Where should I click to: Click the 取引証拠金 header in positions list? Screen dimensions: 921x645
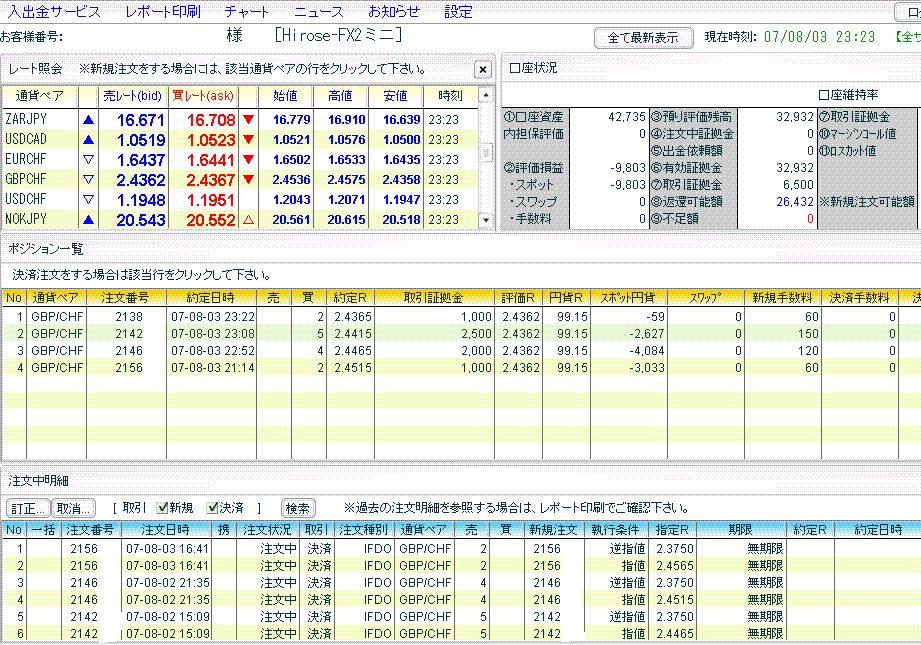(x=434, y=298)
